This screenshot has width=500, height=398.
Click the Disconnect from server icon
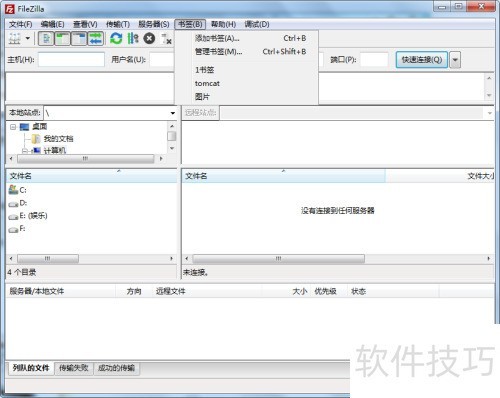(166, 39)
